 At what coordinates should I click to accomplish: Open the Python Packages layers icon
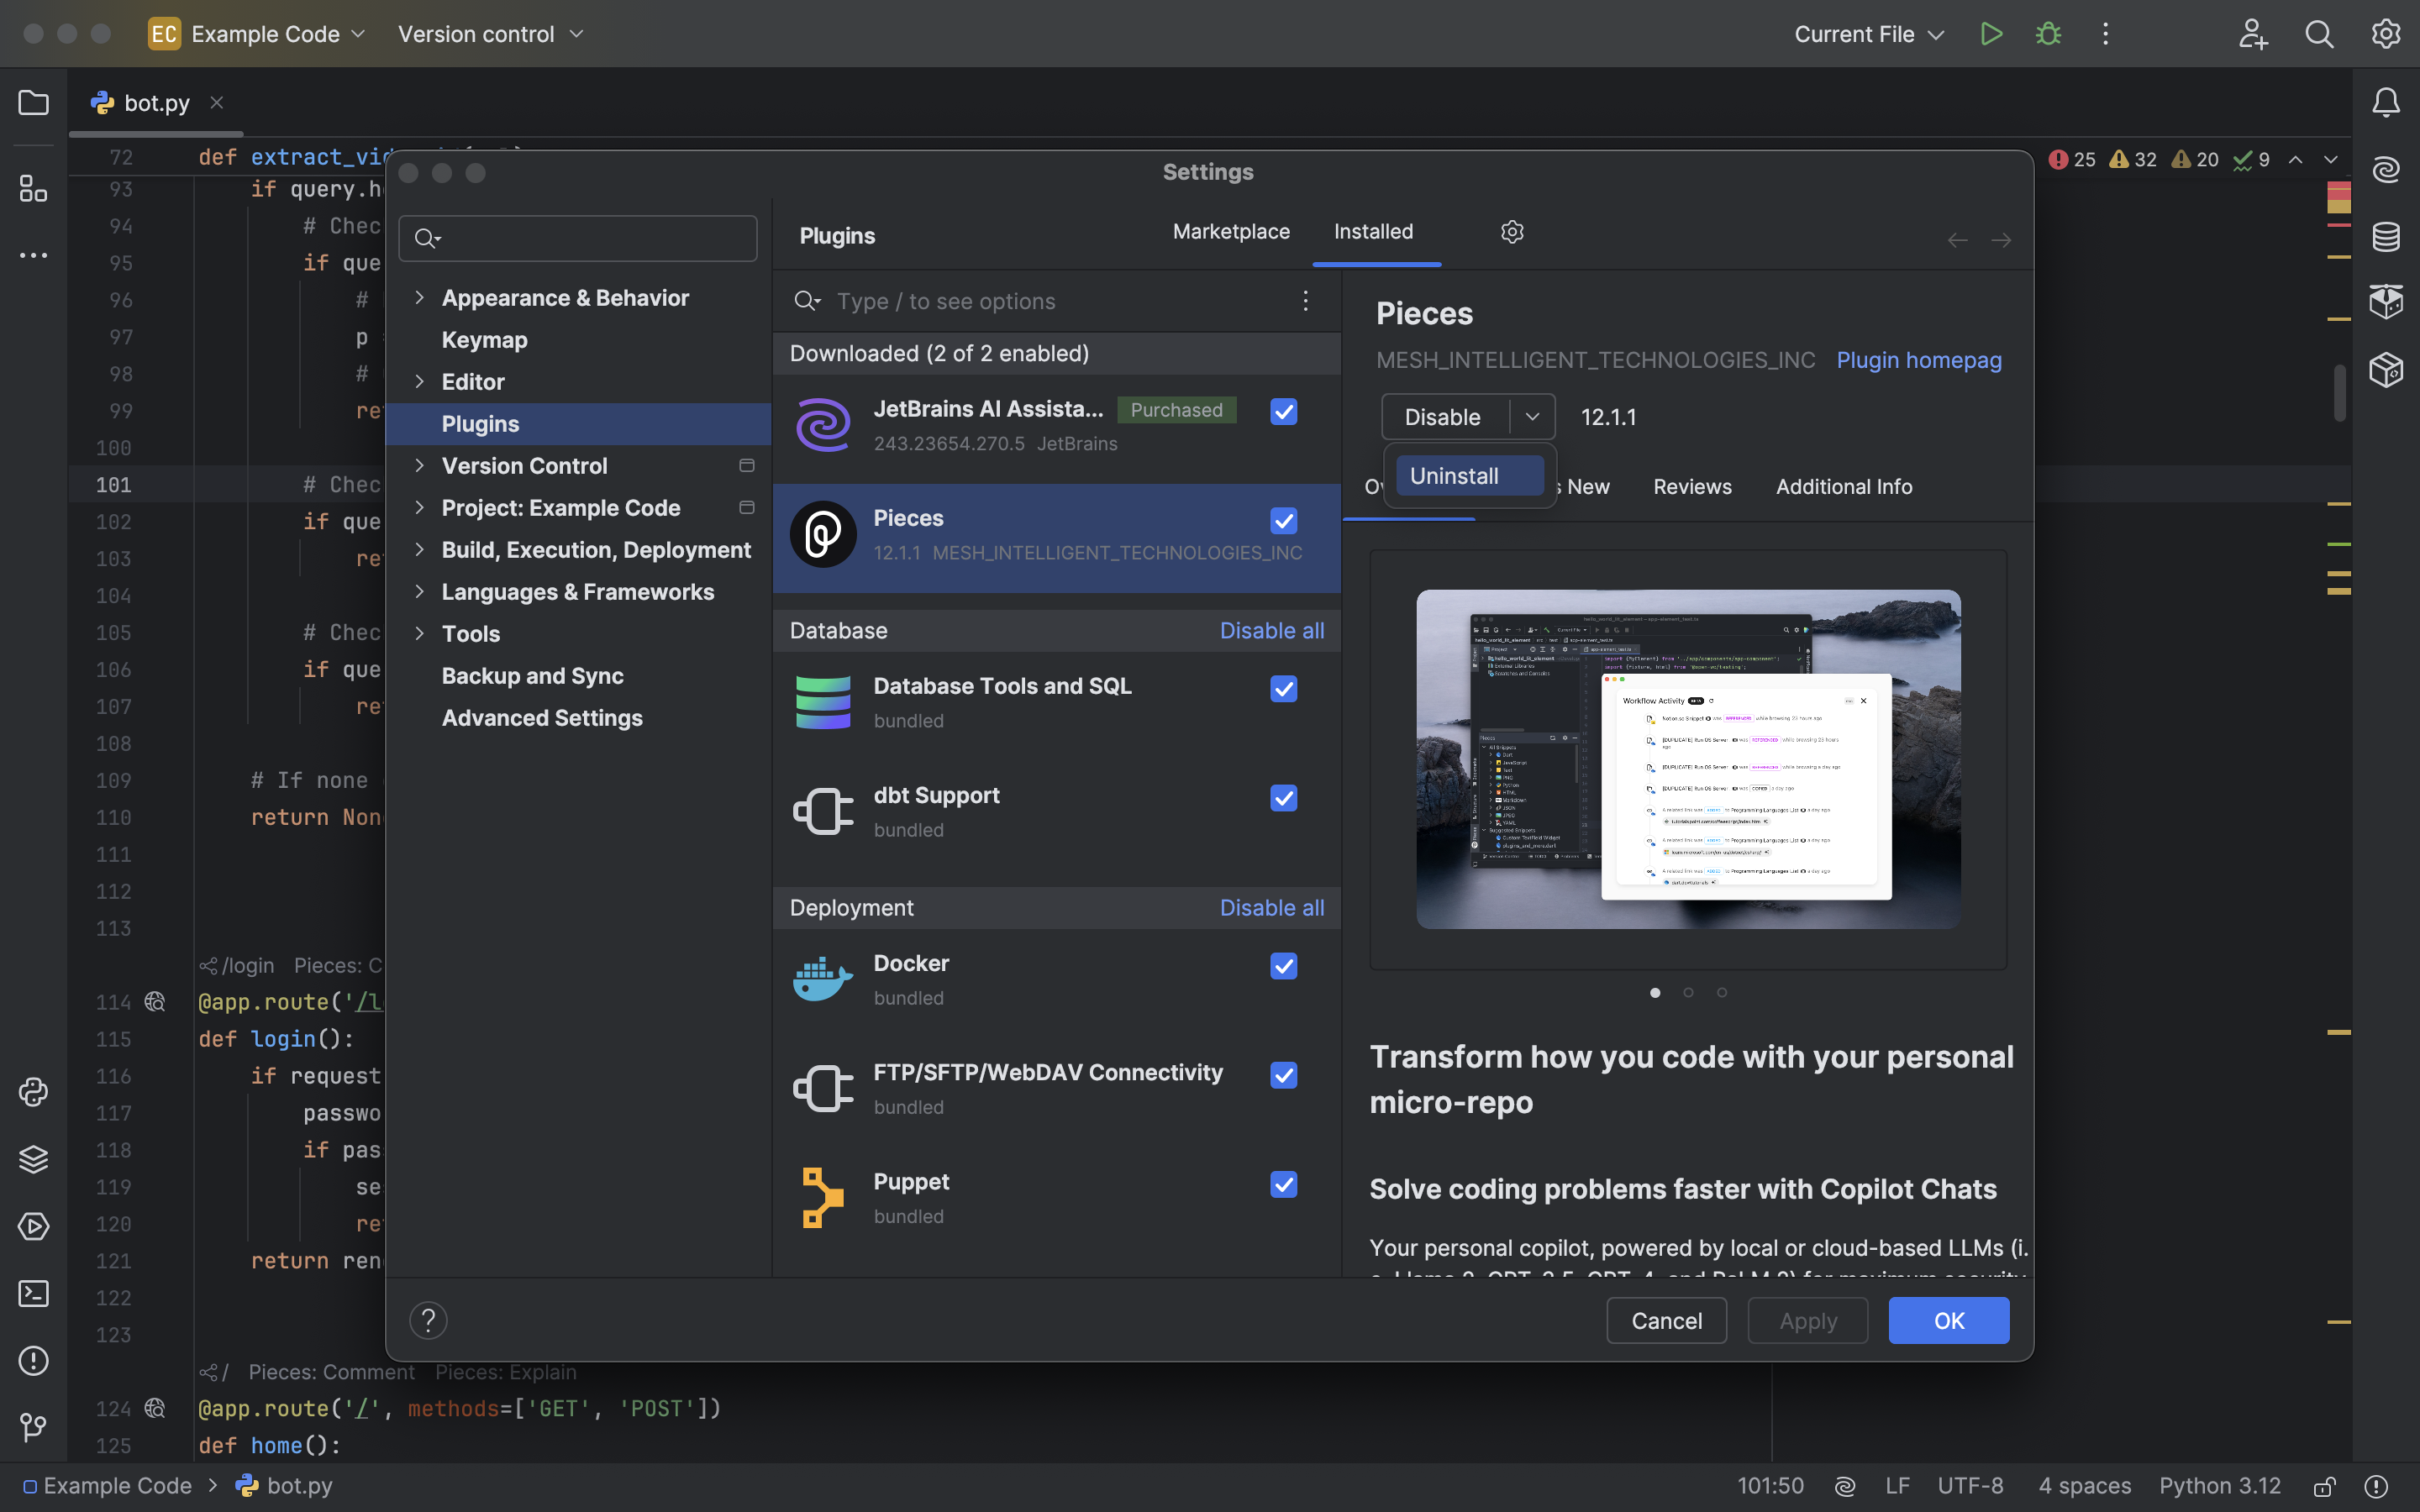(x=33, y=1159)
